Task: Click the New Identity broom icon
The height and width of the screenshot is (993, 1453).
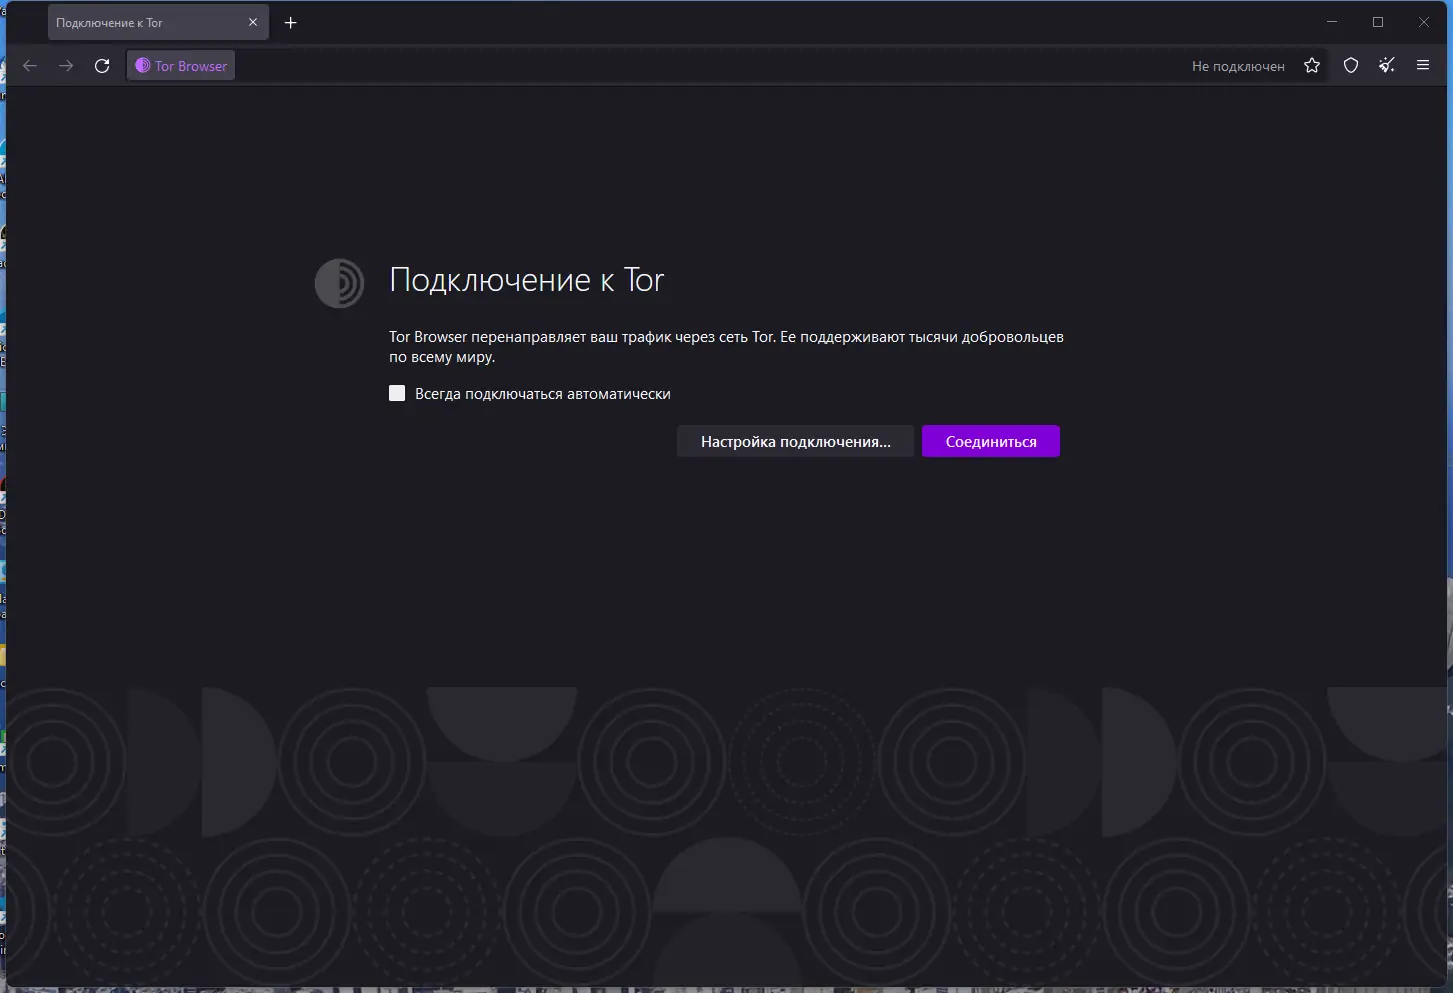Action: 1387,66
